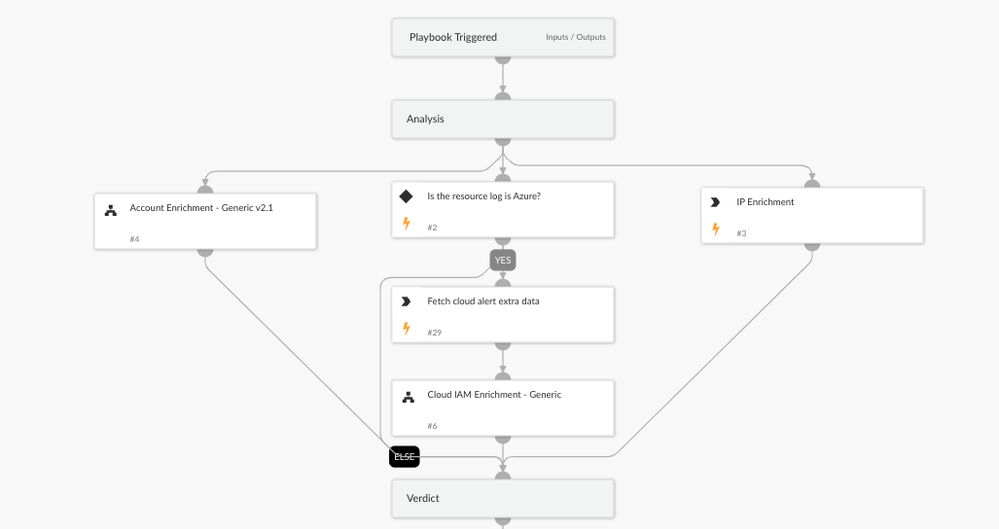Open the IP Enrichment task card
Viewport: 999px width, 529px height.
coord(765,202)
